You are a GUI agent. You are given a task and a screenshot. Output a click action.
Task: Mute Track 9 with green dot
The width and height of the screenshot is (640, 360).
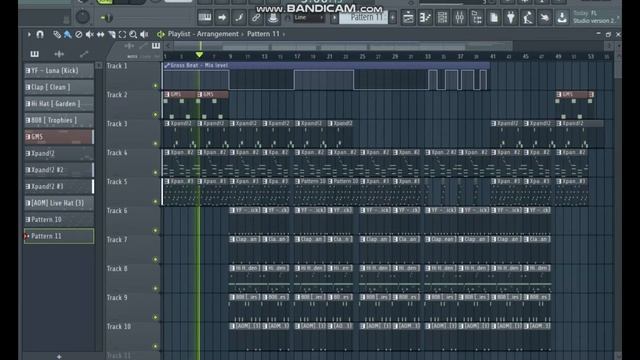point(155,318)
